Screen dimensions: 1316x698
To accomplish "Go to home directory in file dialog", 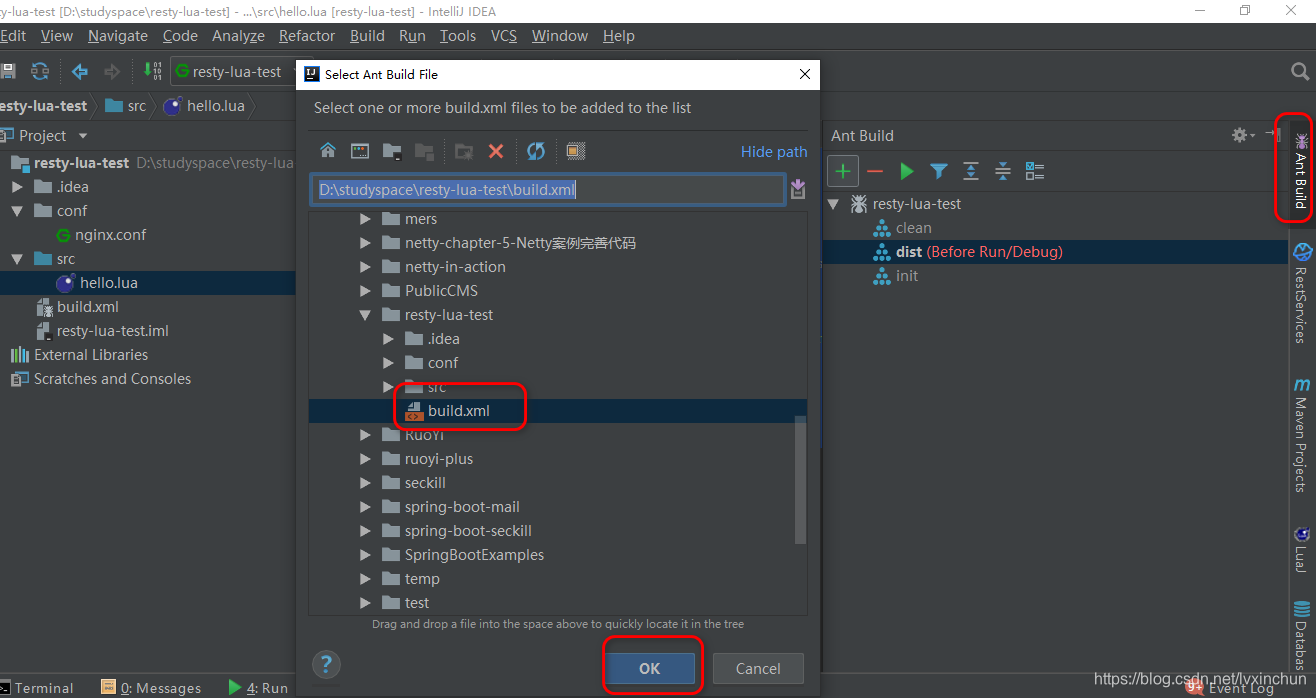I will tap(328, 151).
